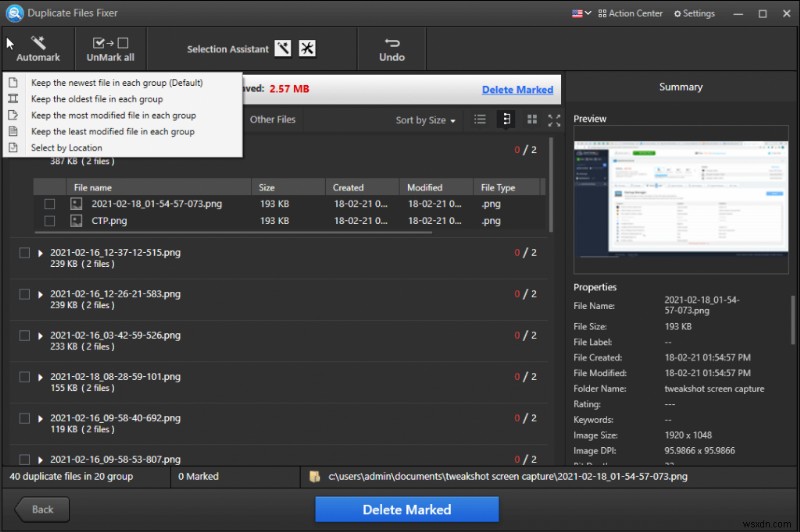800x532 pixels.
Task: Sort by the Size column header
Action: [288, 188]
